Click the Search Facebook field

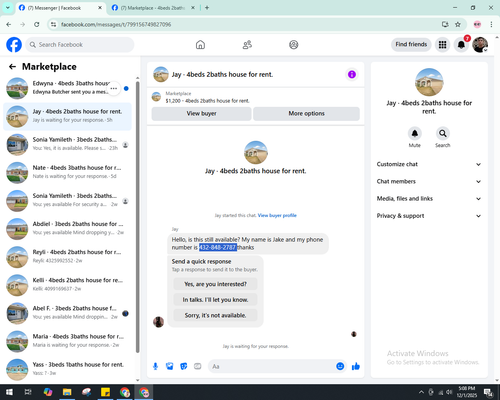(80, 45)
